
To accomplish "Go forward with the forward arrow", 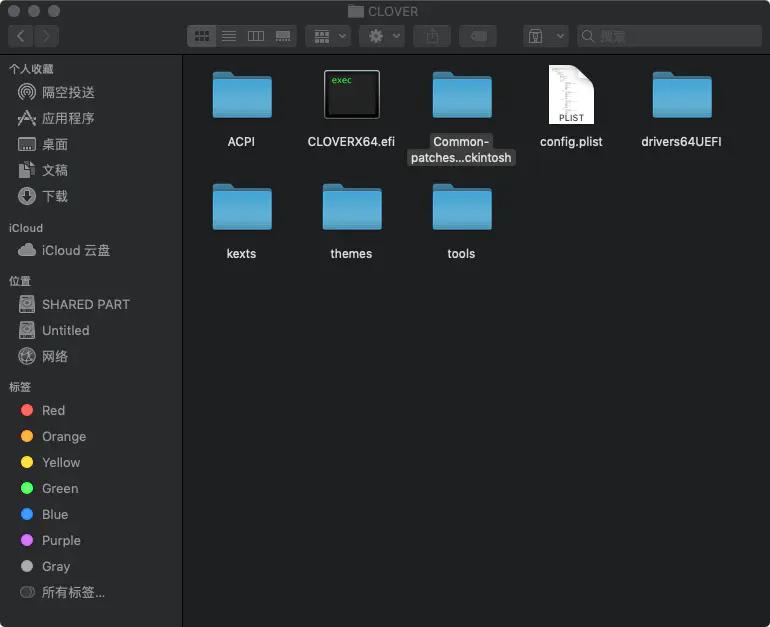I will [x=46, y=36].
